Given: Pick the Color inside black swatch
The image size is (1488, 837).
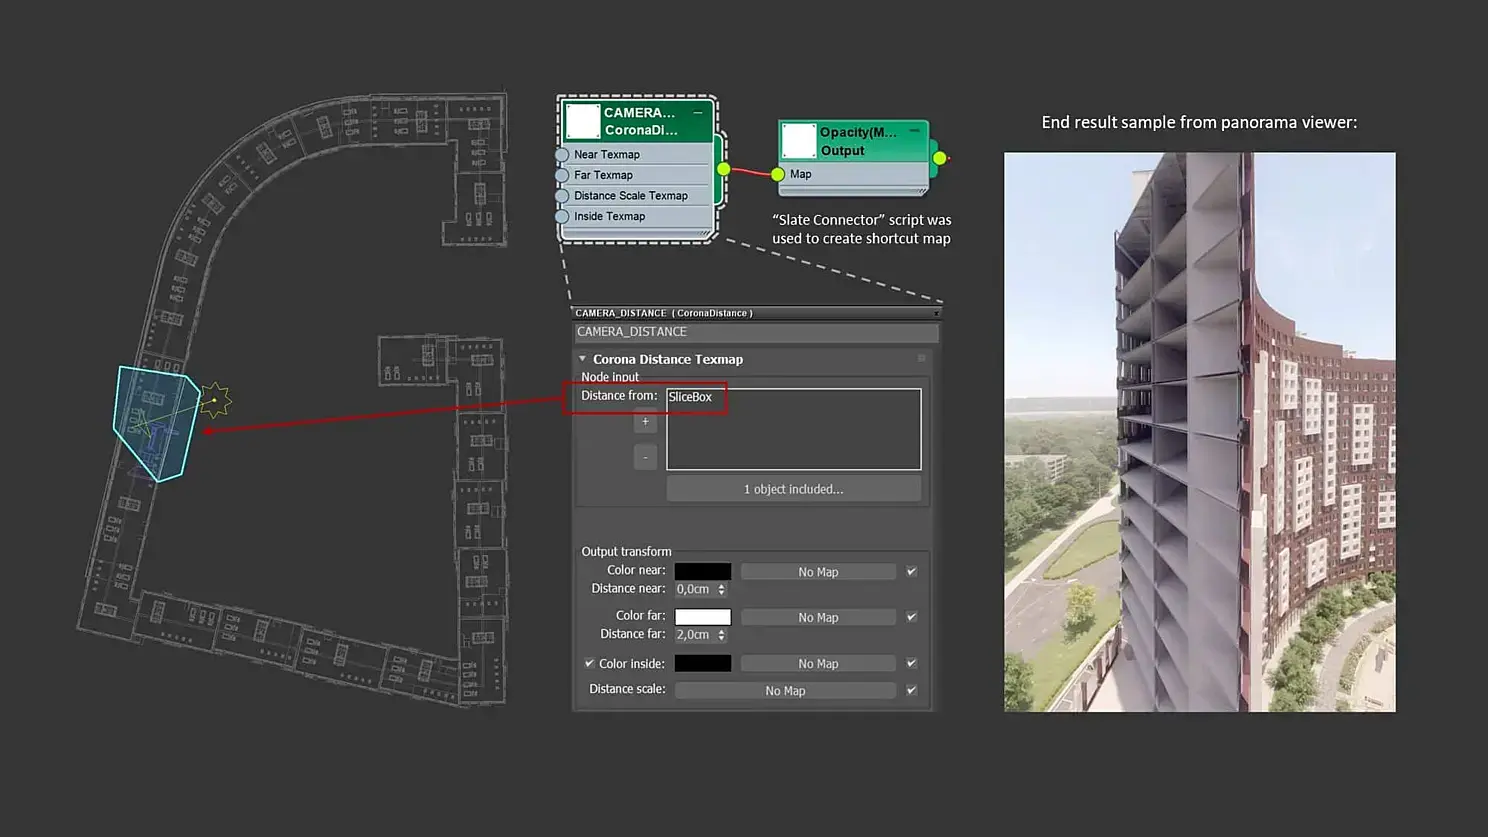Looking at the screenshot, I should 703,663.
